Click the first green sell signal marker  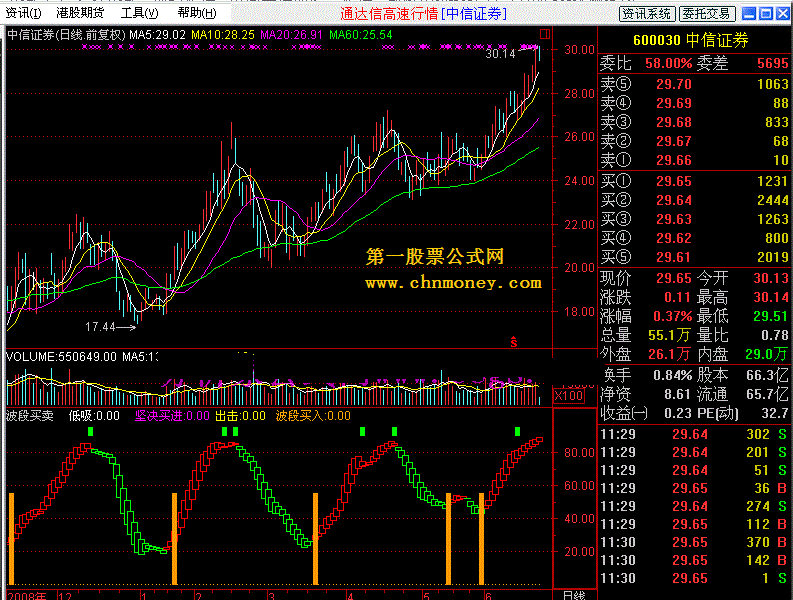point(91,432)
